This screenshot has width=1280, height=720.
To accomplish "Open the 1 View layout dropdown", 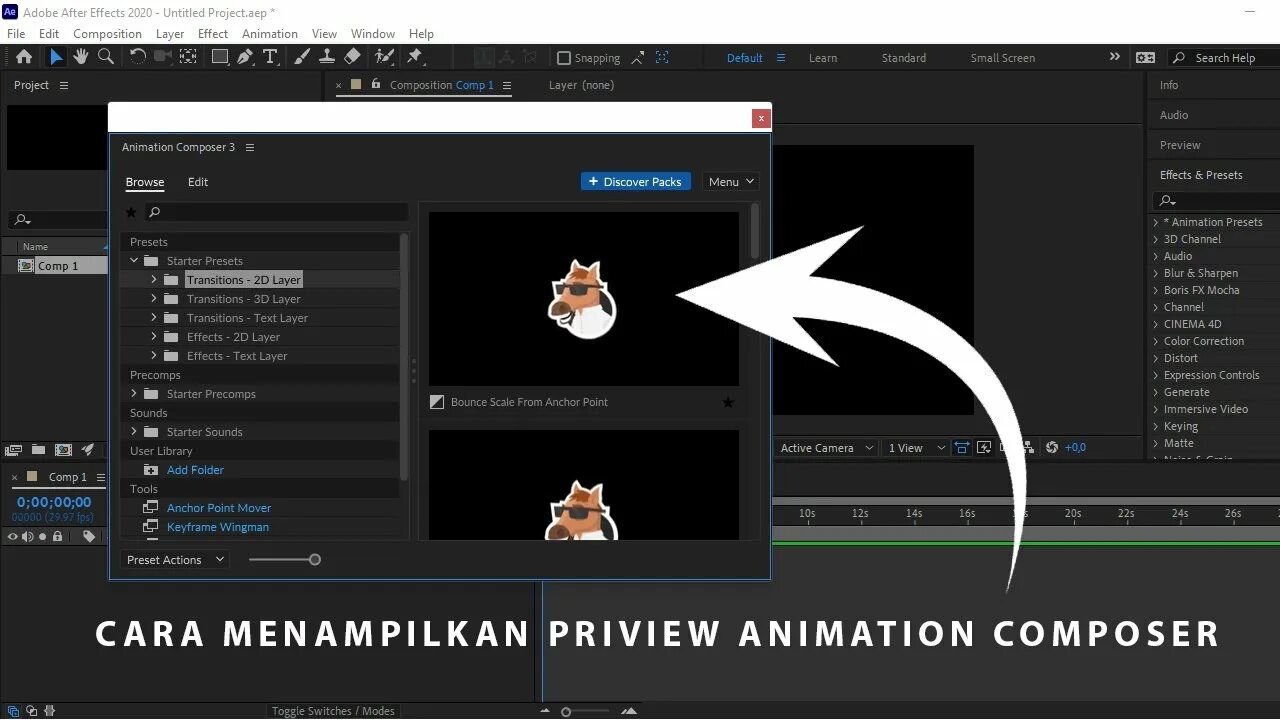I will click(x=916, y=448).
